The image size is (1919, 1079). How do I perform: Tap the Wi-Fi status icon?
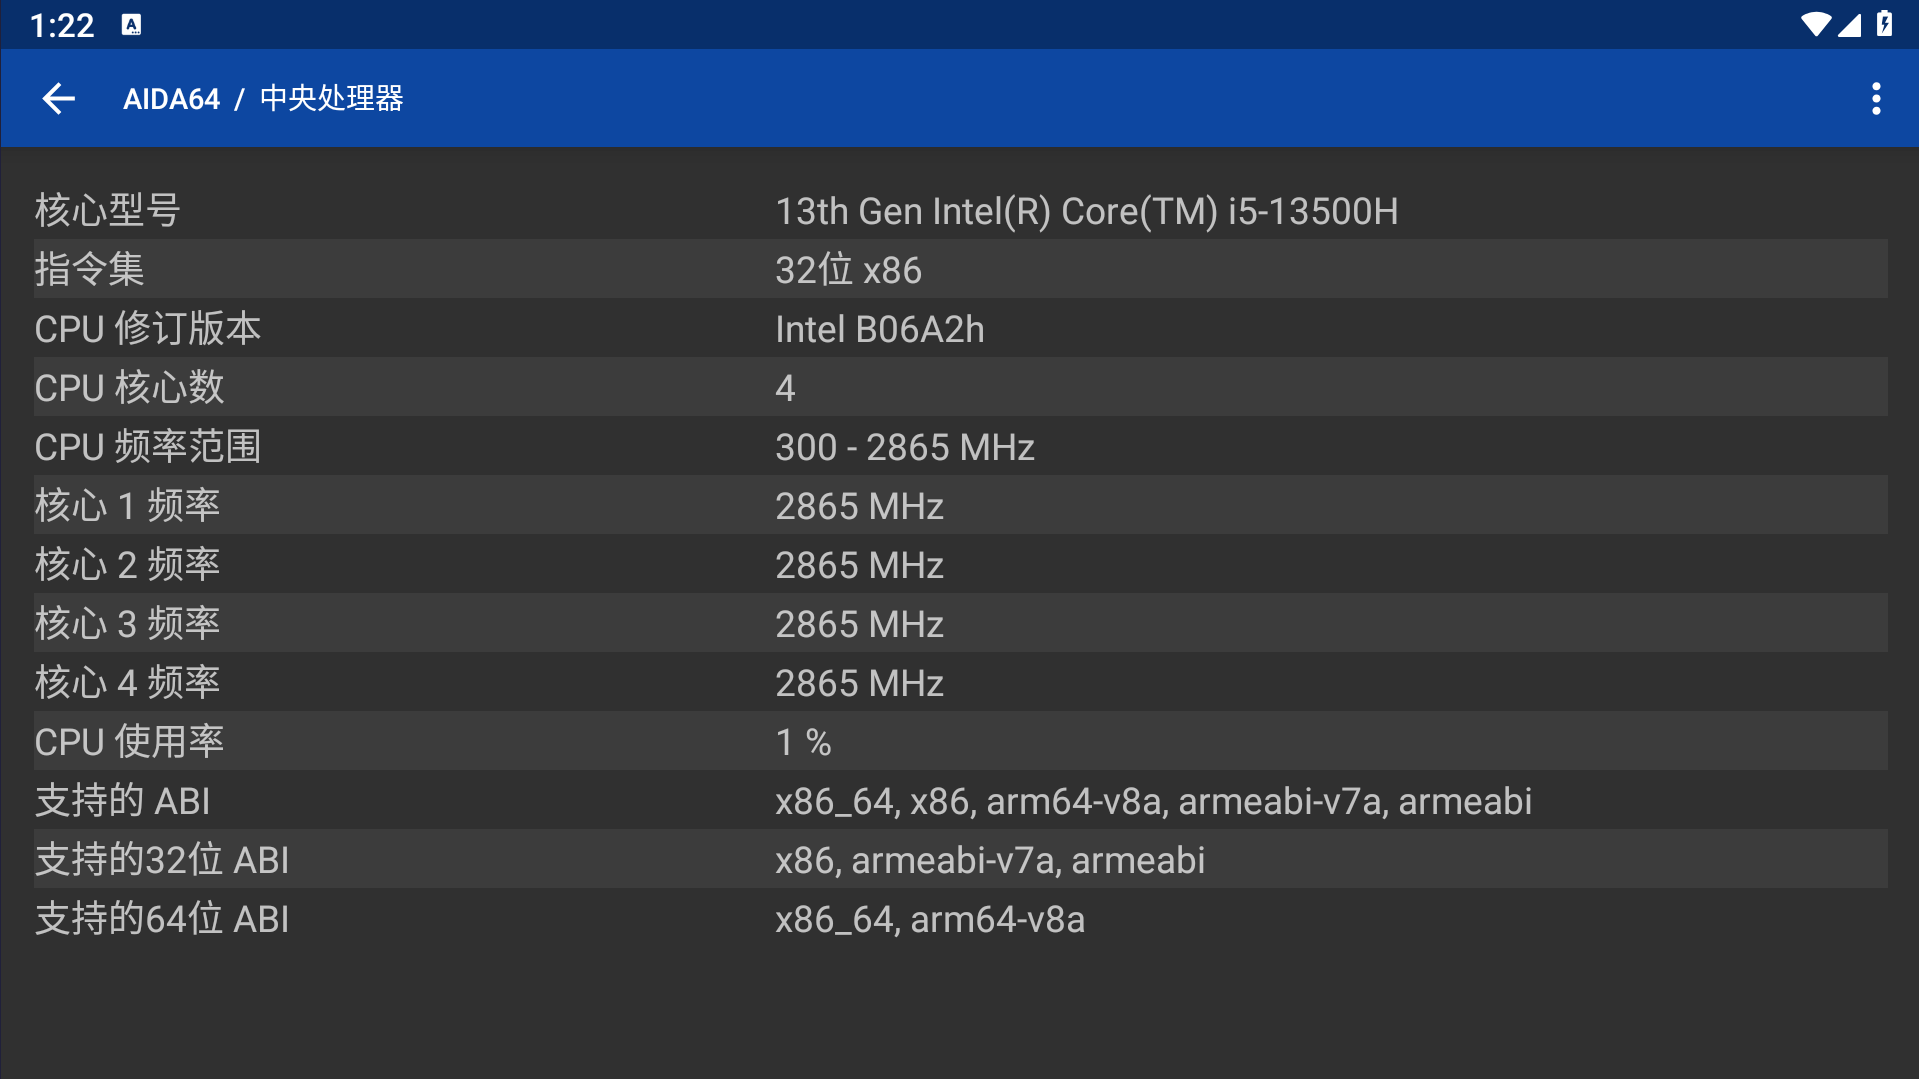1814,24
